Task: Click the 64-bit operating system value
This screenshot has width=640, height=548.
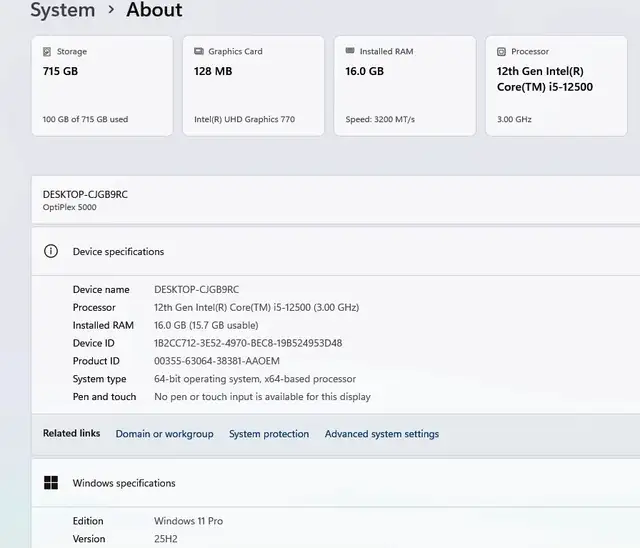Action: coord(255,379)
